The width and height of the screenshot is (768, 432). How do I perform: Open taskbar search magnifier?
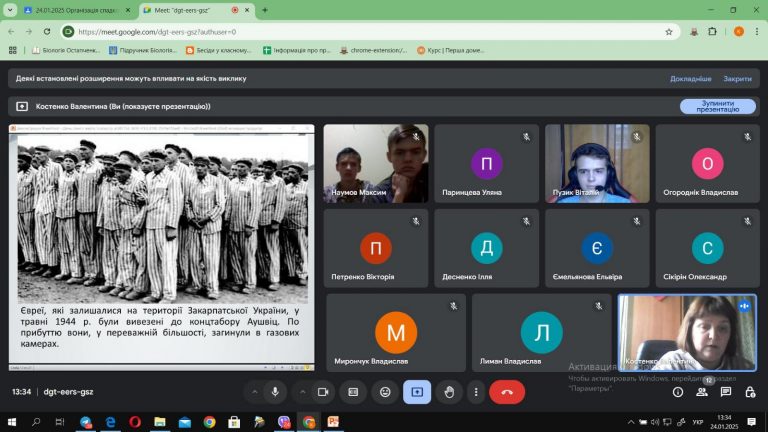coord(36,422)
